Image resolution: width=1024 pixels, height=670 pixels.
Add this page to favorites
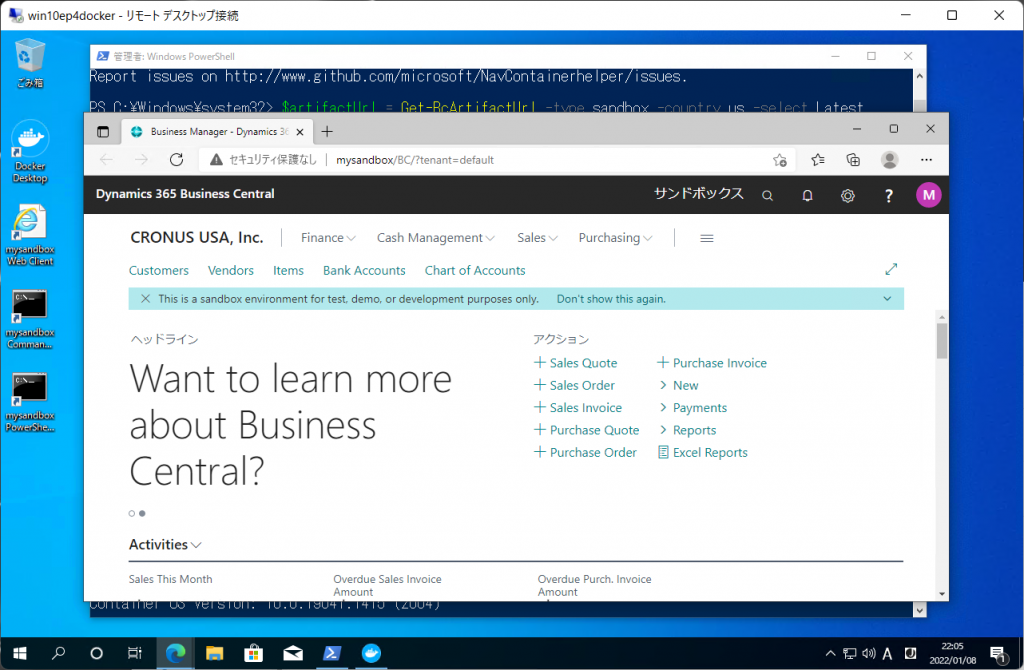click(779, 160)
